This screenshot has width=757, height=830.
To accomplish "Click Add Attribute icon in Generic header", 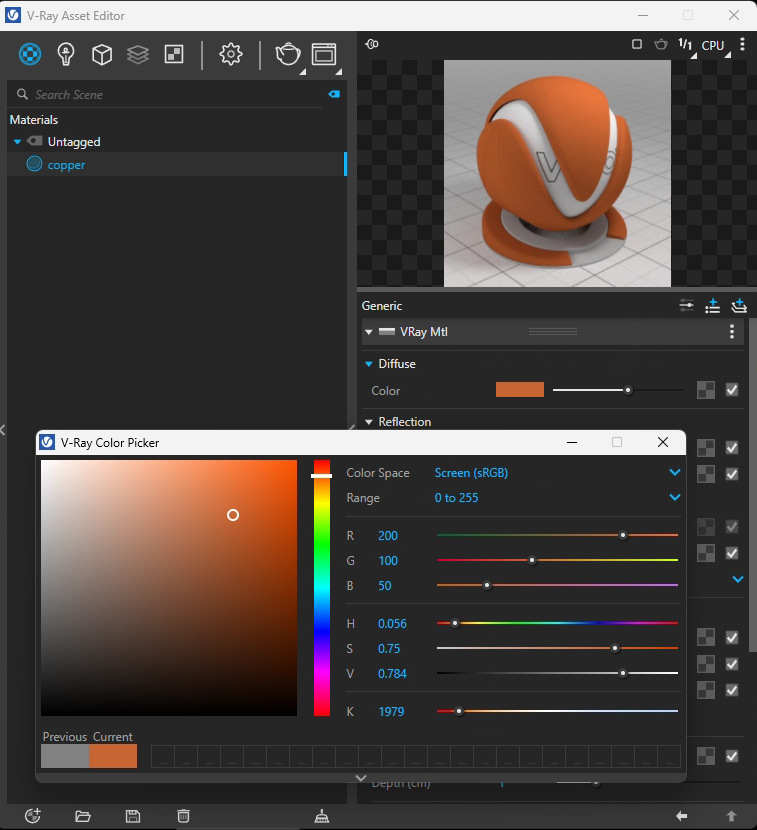I will [713, 305].
